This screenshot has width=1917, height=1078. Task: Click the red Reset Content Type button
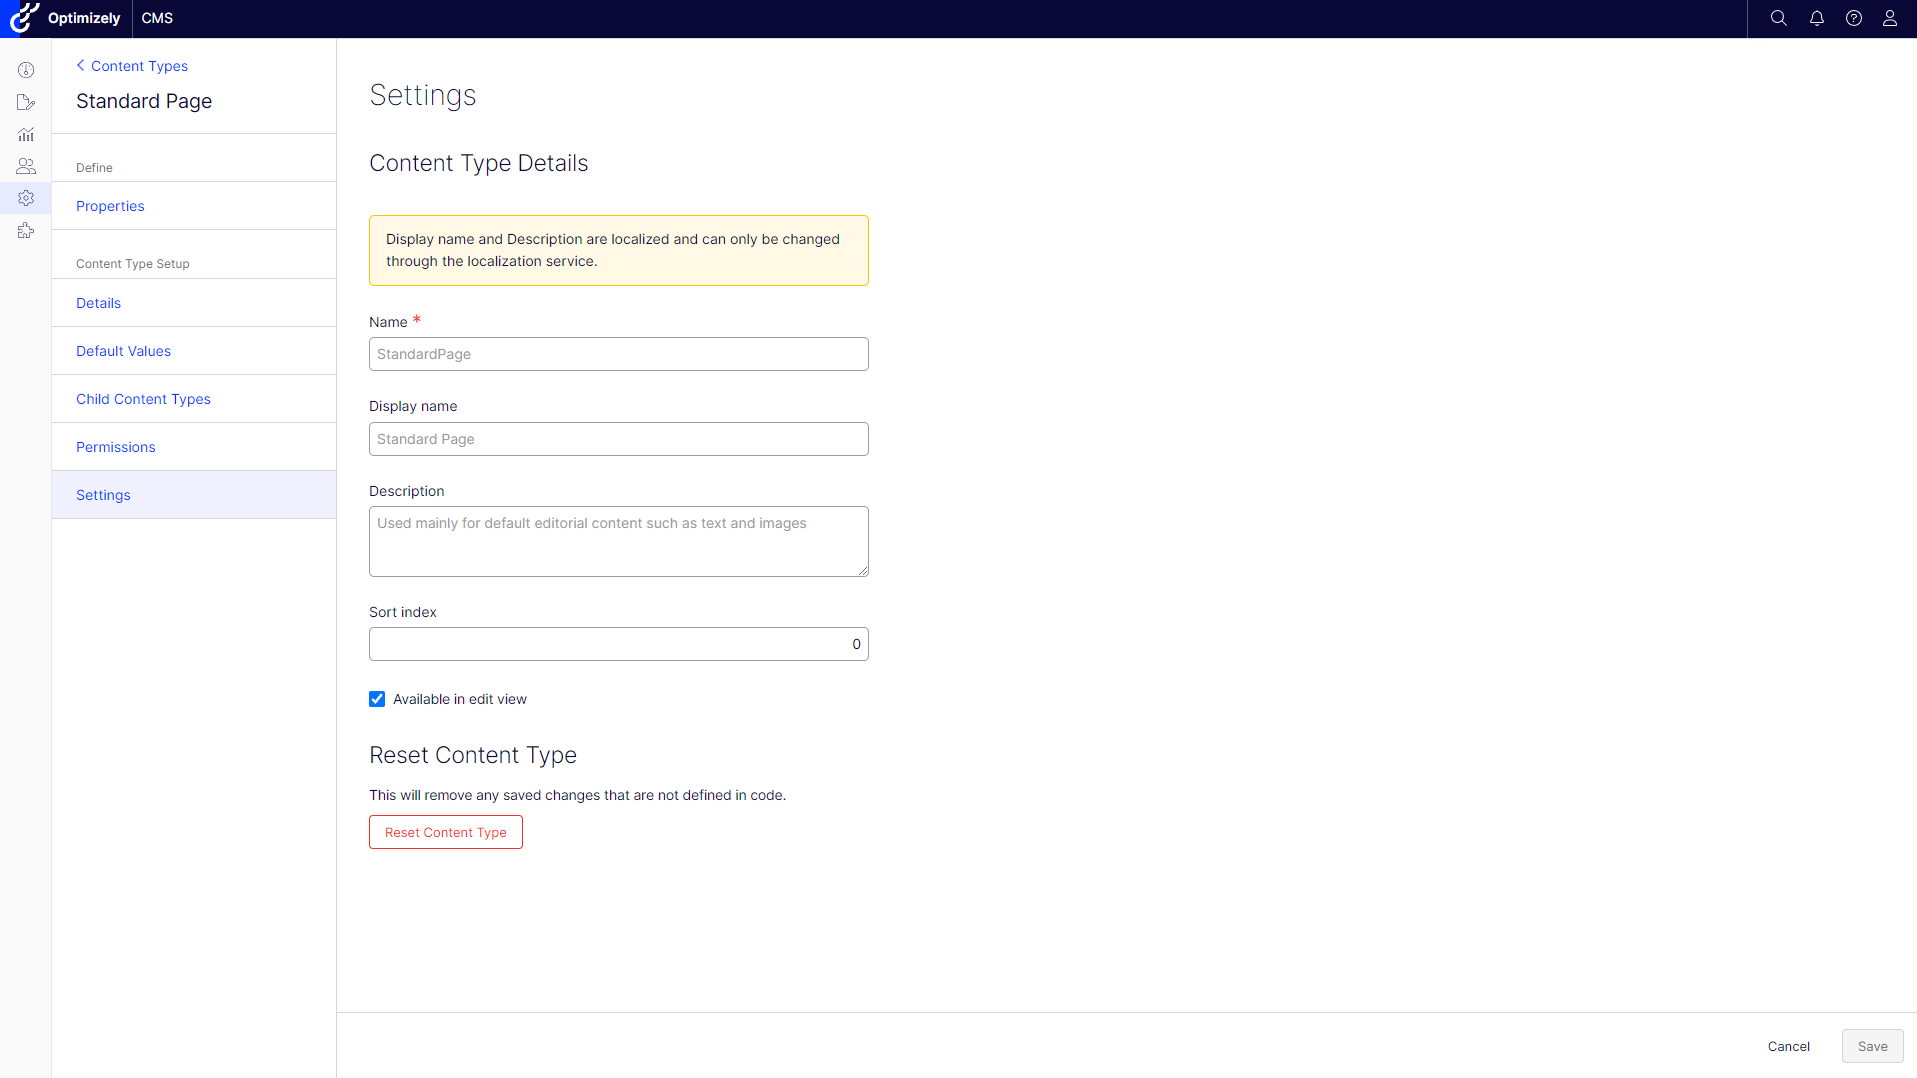coord(445,832)
